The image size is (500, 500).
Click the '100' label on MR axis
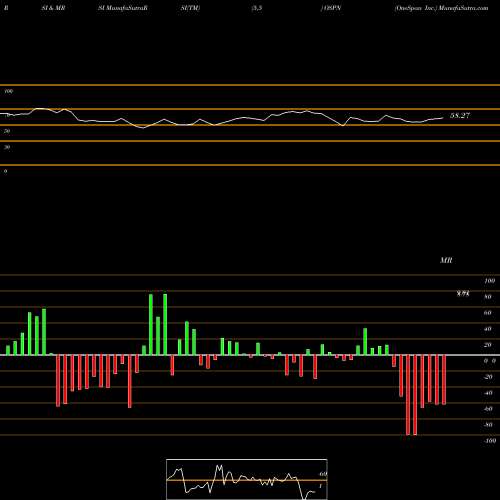point(490,281)
